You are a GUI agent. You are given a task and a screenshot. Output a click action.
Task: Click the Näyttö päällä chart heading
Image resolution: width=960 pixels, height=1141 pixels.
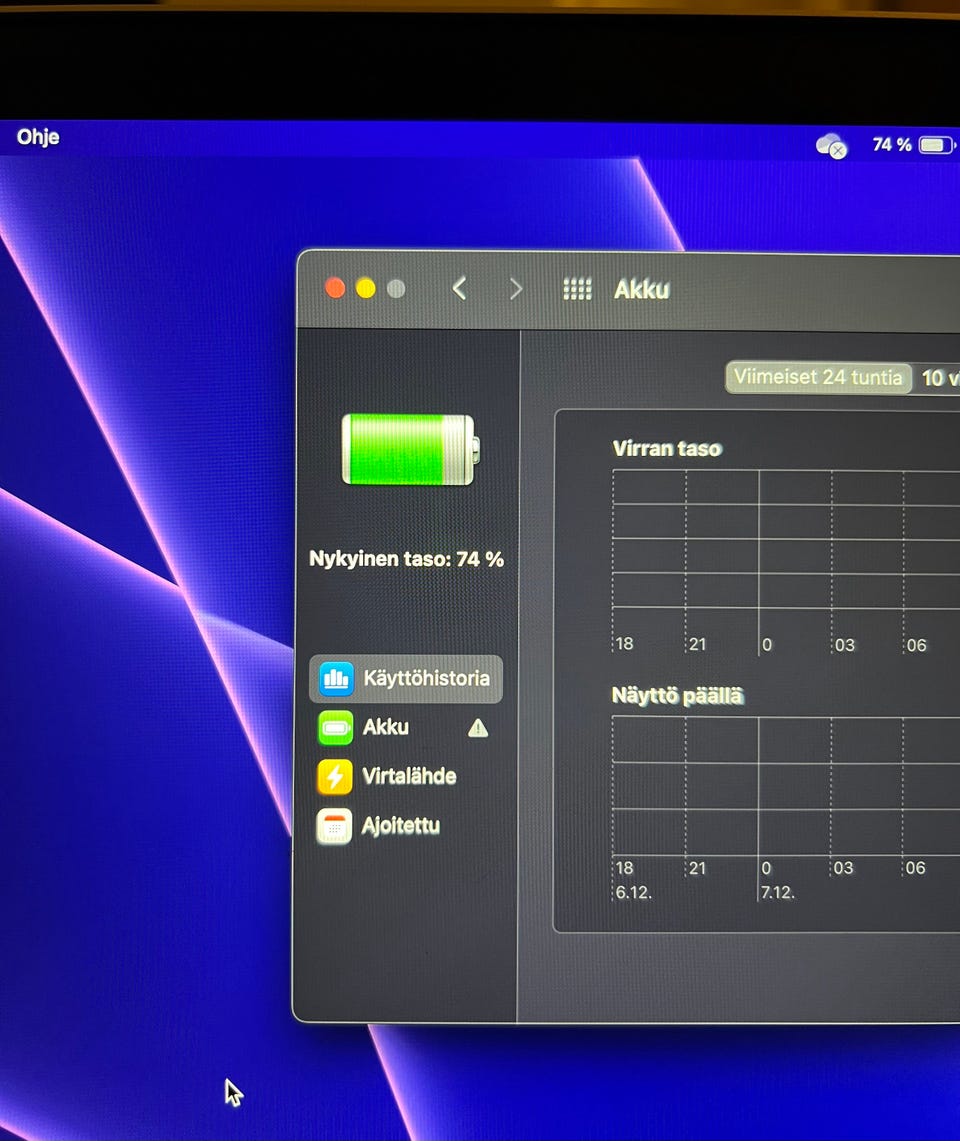point(677,696)
